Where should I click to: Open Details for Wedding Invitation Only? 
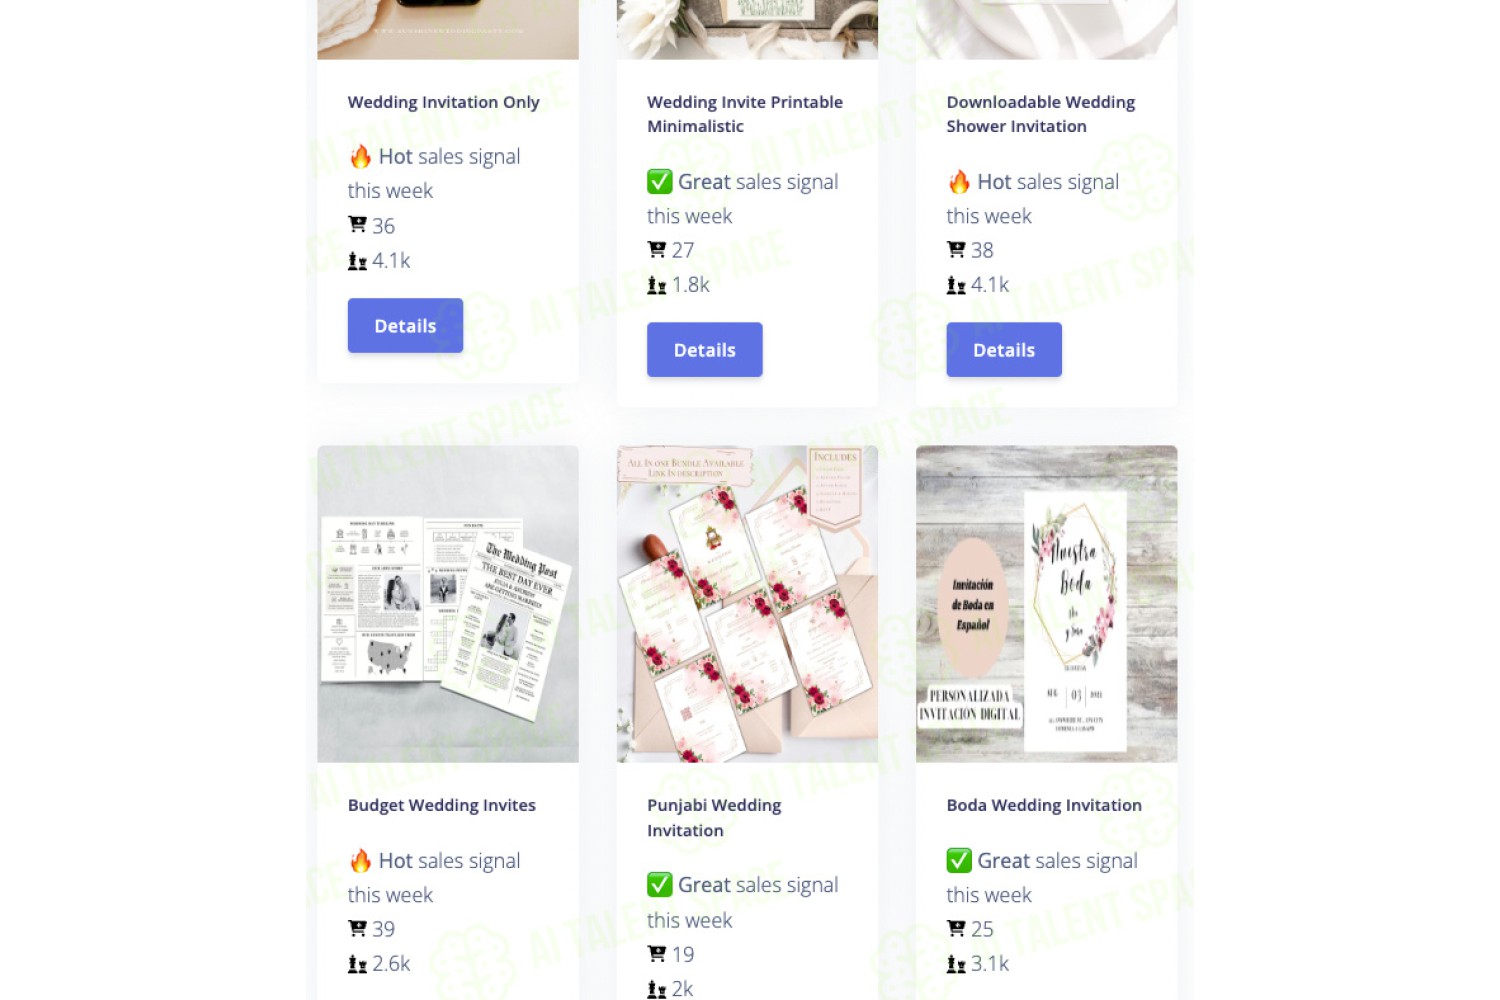click(405, 326)
